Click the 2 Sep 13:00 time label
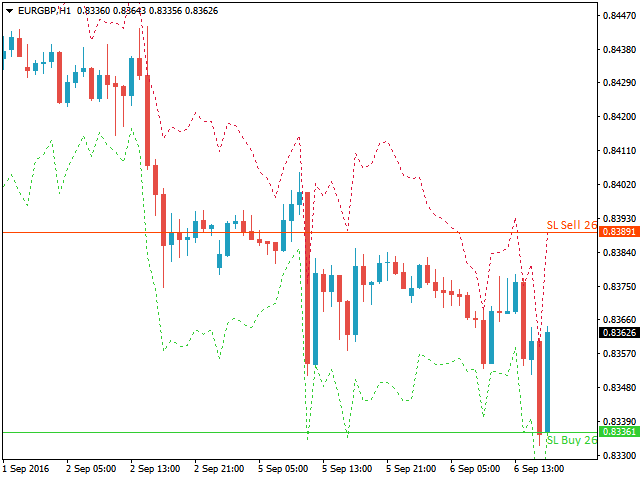640x480 pixels. (155, 469)
